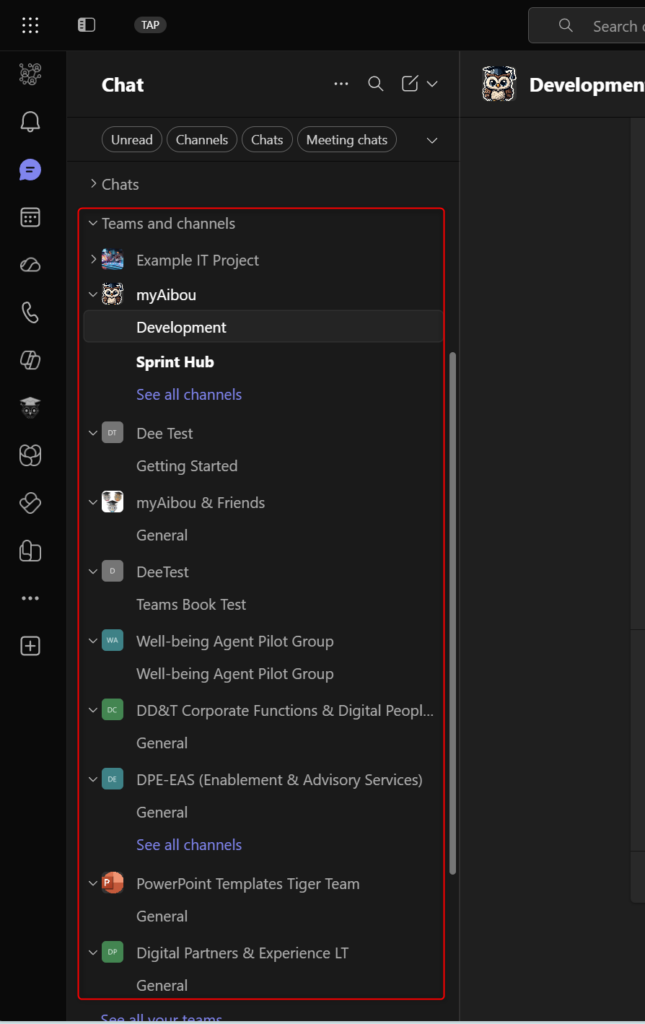Open the Copilot icon in the app rail
The image size is (645, 1024).
30,360
